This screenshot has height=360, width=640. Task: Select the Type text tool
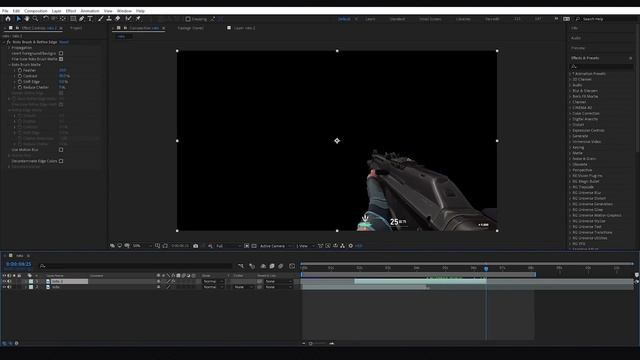click(90, 19)
